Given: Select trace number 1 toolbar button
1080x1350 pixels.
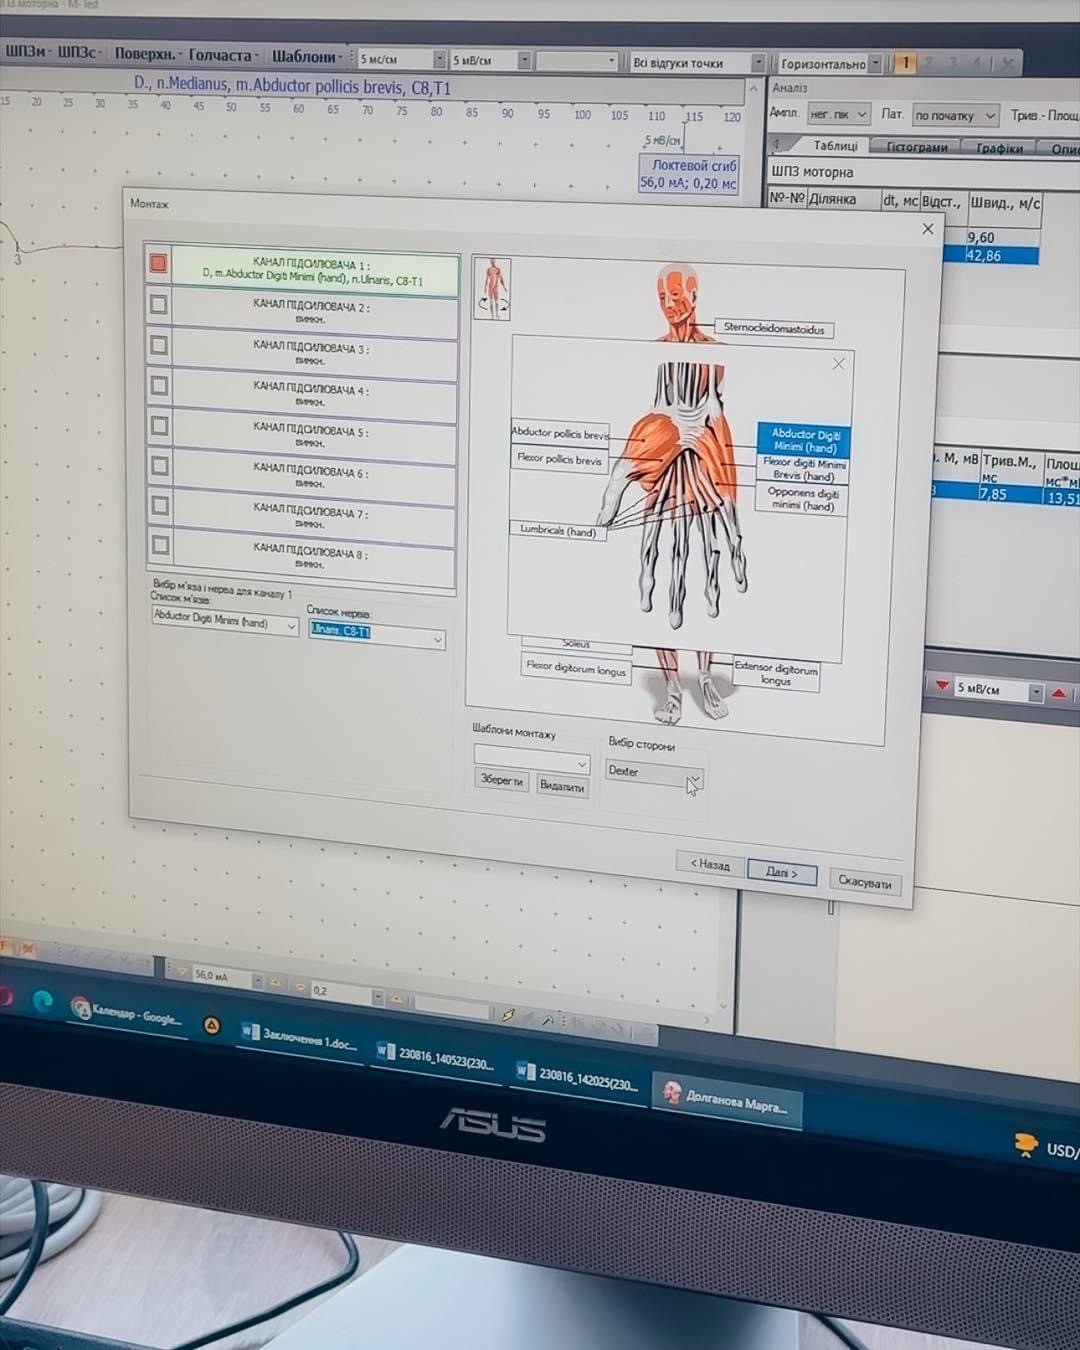Looking at the screenshot, I should tap(905, 63).
